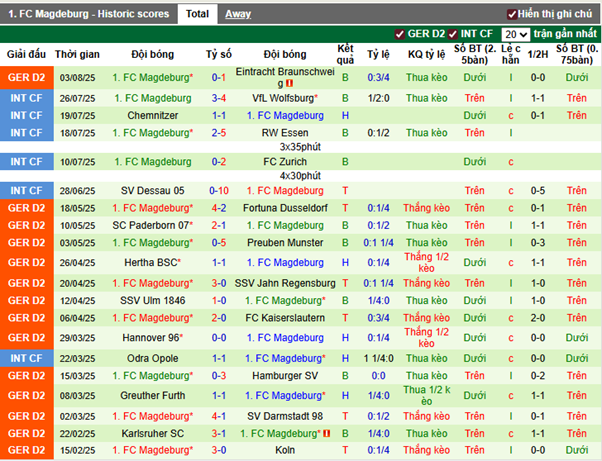Open the FC Kaiserslautern team link
Screen dimensions: 602x461
[285, 318]
